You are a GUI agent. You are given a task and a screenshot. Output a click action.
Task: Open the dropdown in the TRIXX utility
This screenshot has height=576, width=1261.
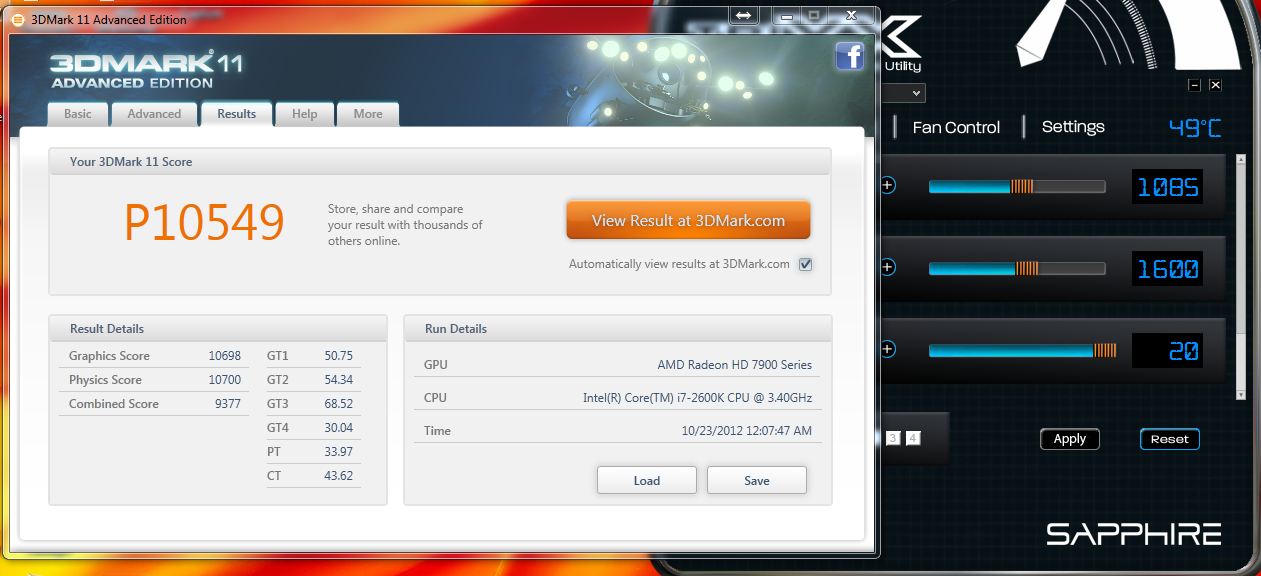[x=903, y=93]
